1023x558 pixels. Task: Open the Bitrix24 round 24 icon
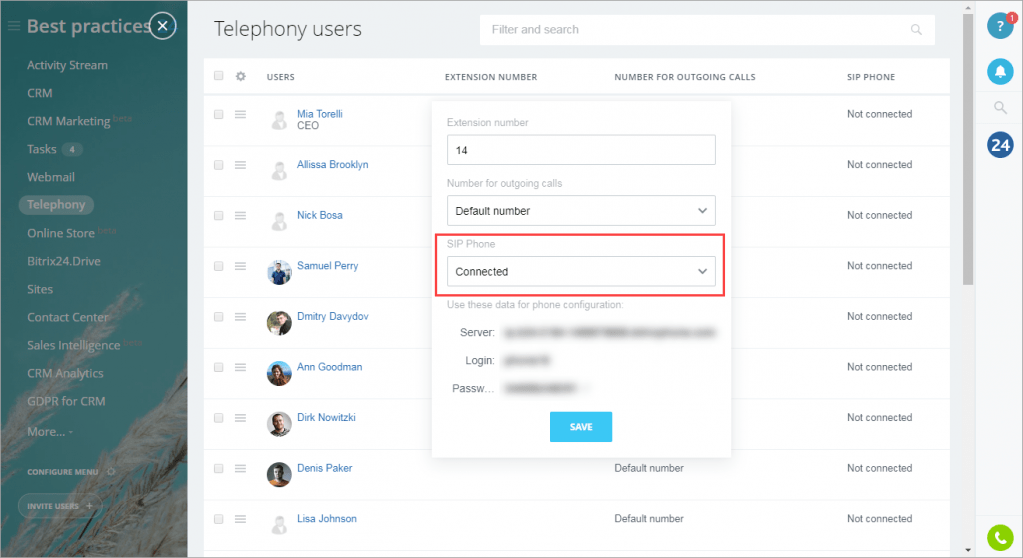(x=1000, y=145)
